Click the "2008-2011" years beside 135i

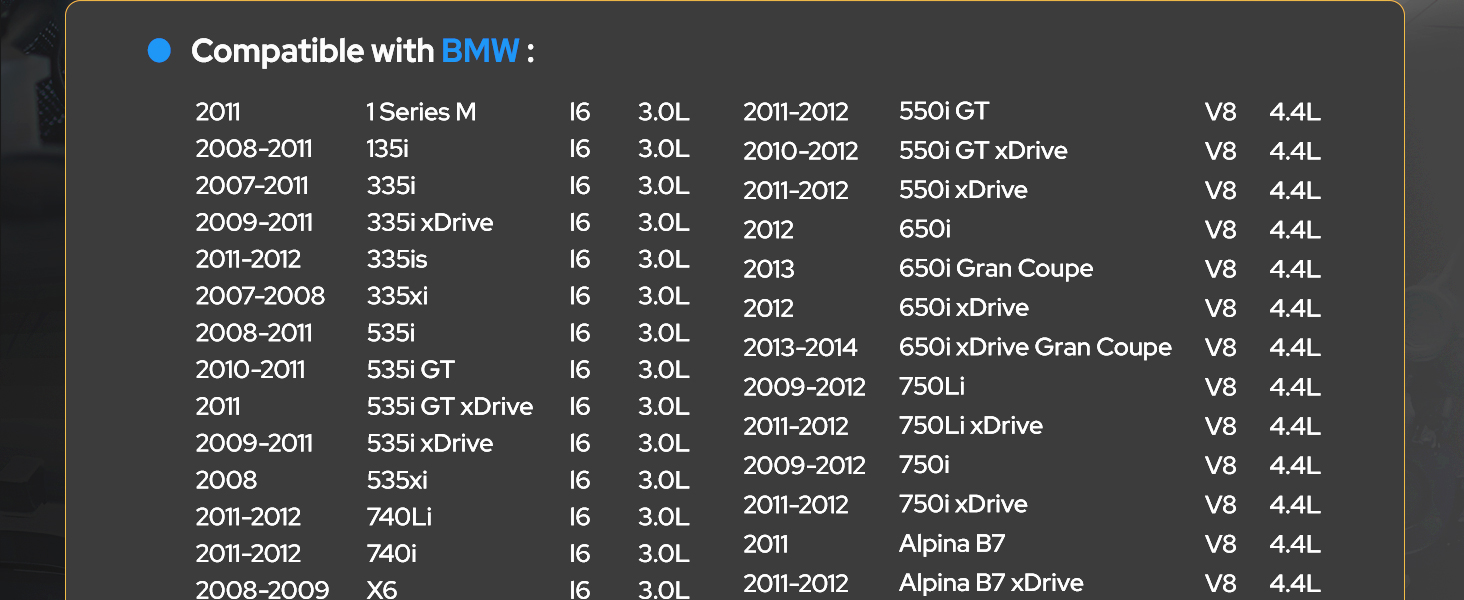pos(254,149)
